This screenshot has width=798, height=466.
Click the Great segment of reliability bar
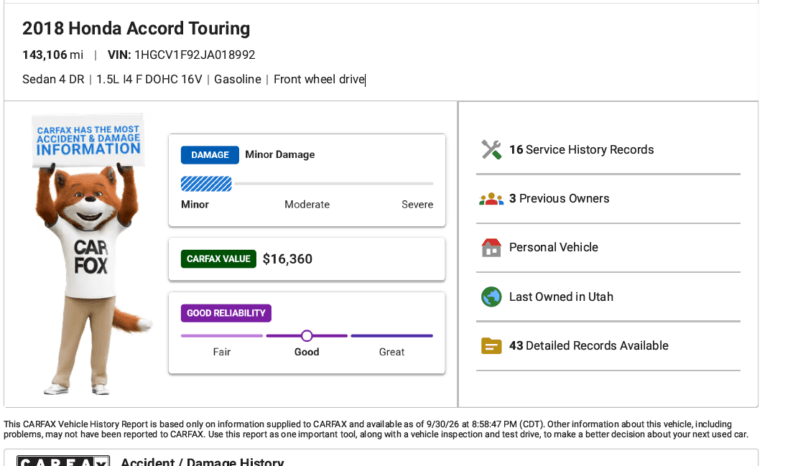coord(391,336)
